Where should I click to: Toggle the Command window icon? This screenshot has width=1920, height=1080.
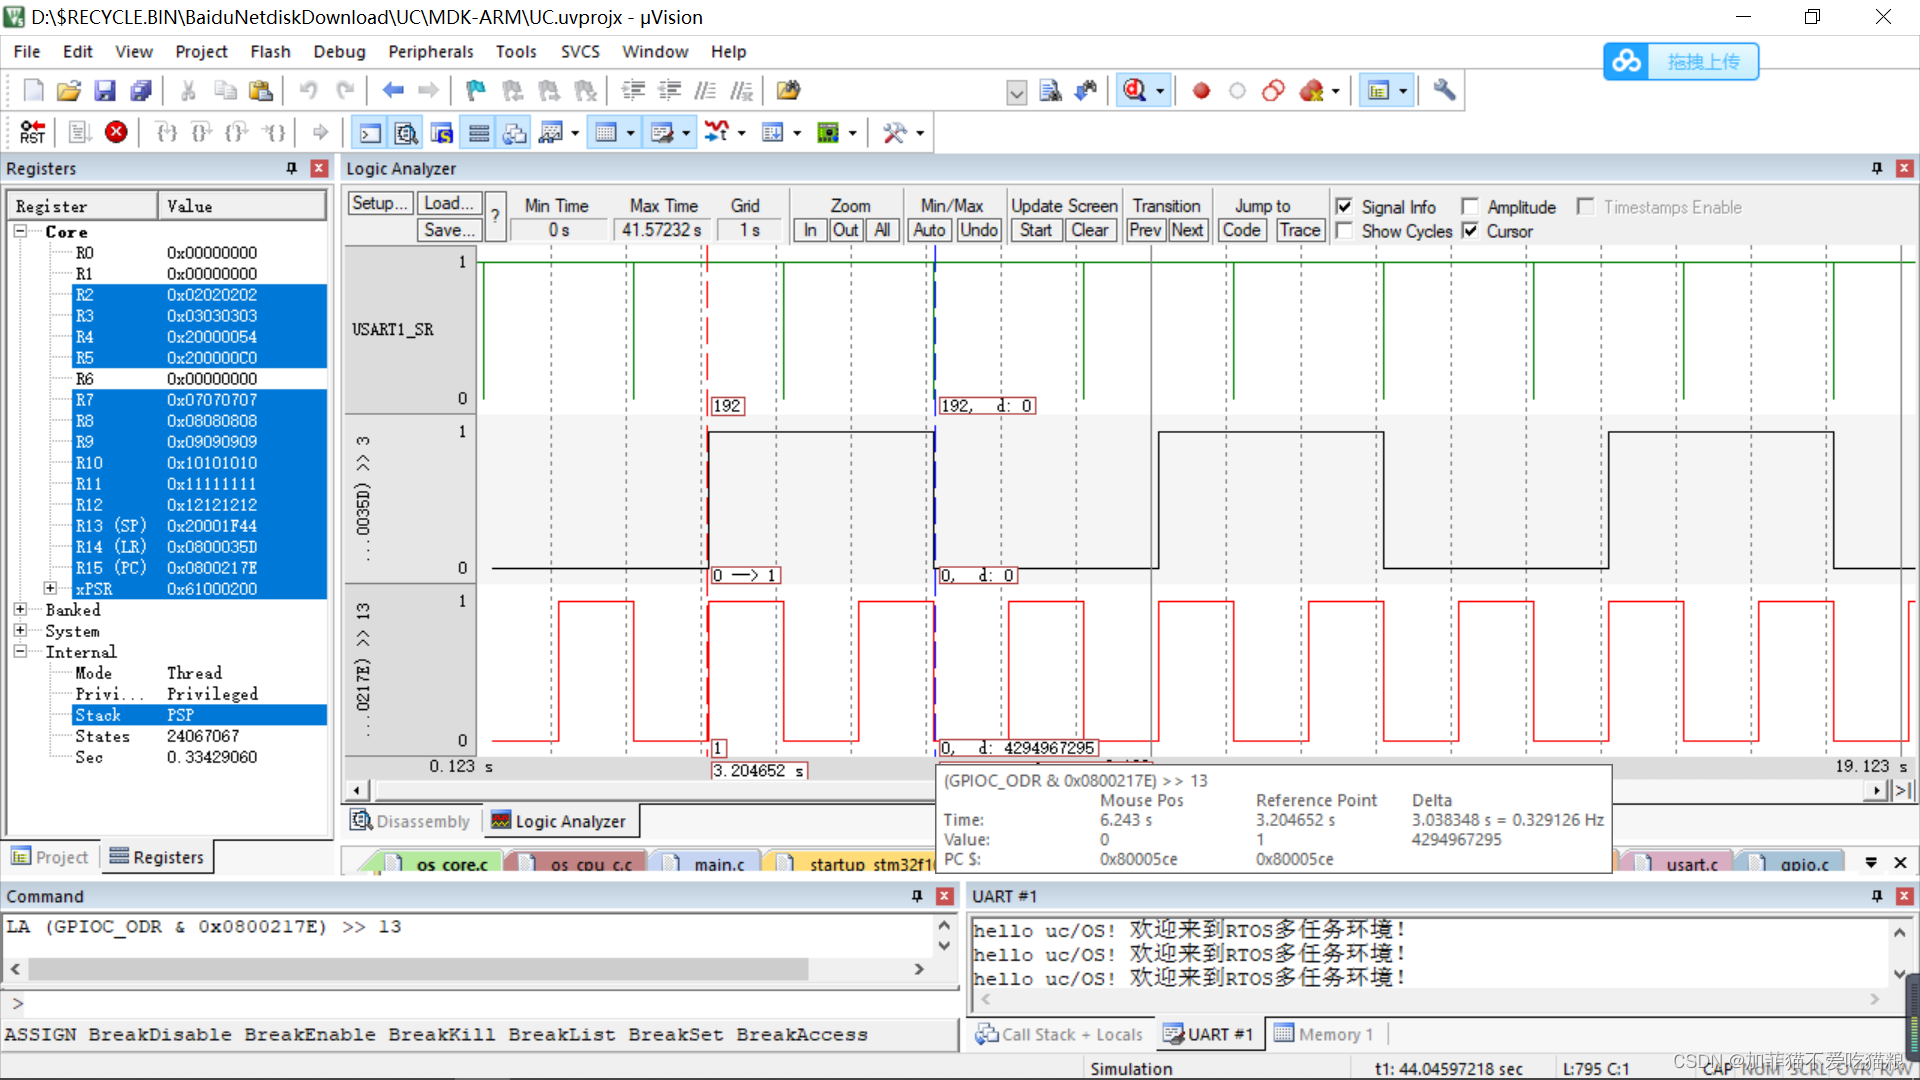point(370,132)
